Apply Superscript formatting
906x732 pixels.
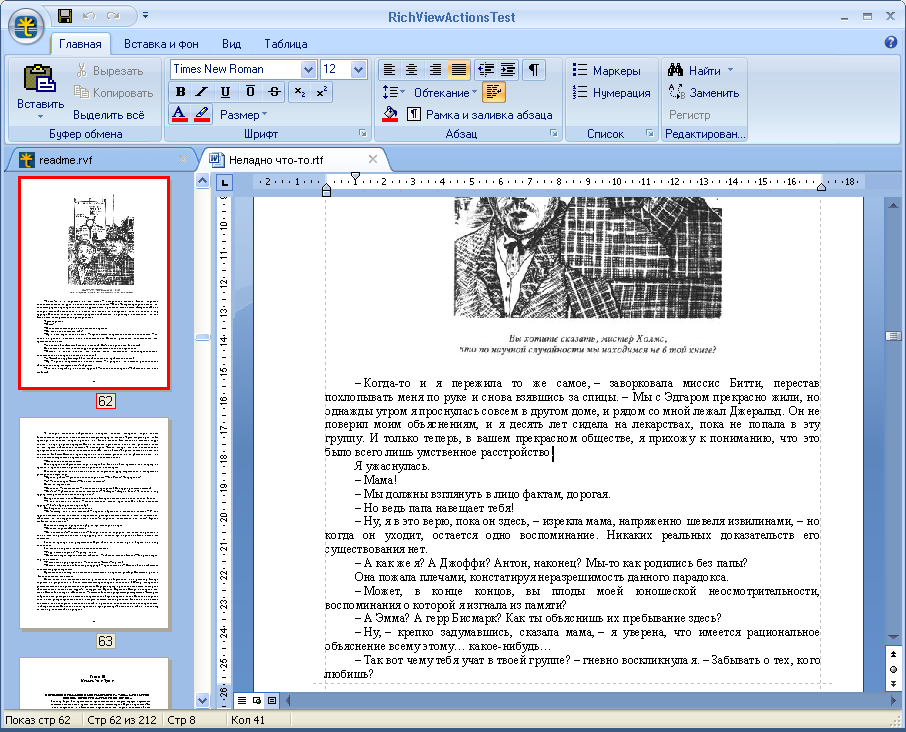coord(322,92)
